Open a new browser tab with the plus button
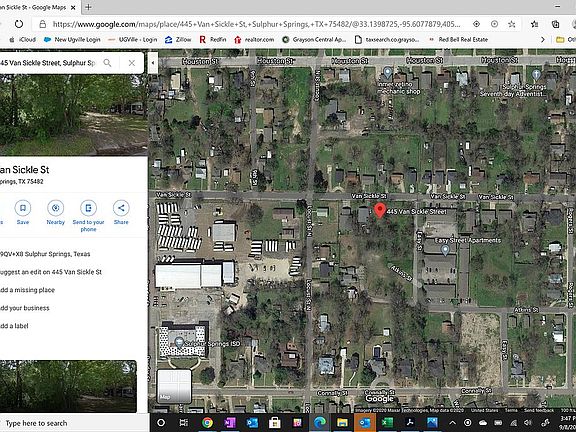This screenshot has width=576, height=432. (x=89, y=7)
